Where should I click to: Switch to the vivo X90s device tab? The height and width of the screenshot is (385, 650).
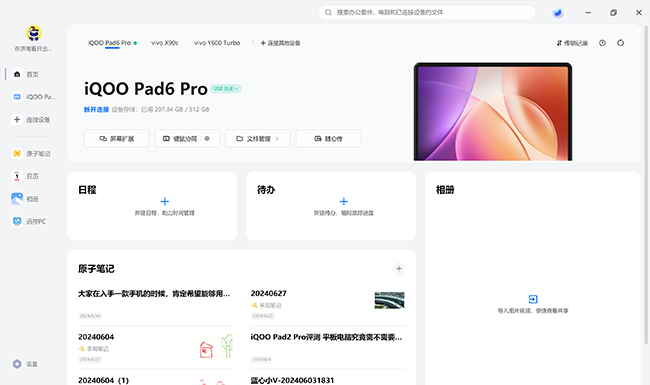165,43
